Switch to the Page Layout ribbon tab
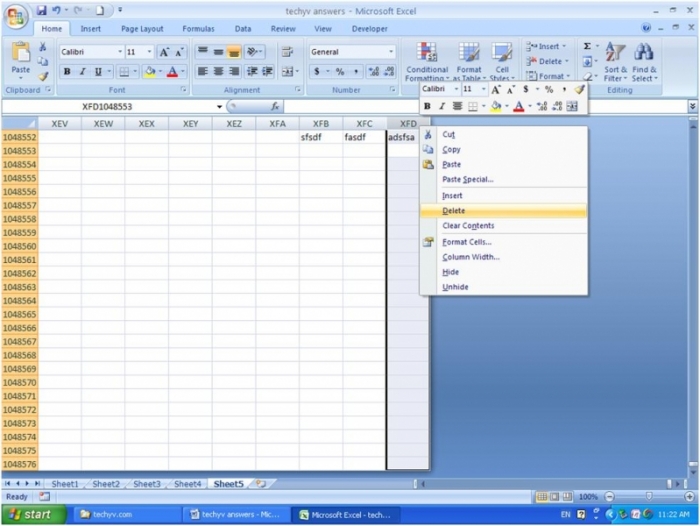This screenshot has height=526, width=700. click(142, 29)
